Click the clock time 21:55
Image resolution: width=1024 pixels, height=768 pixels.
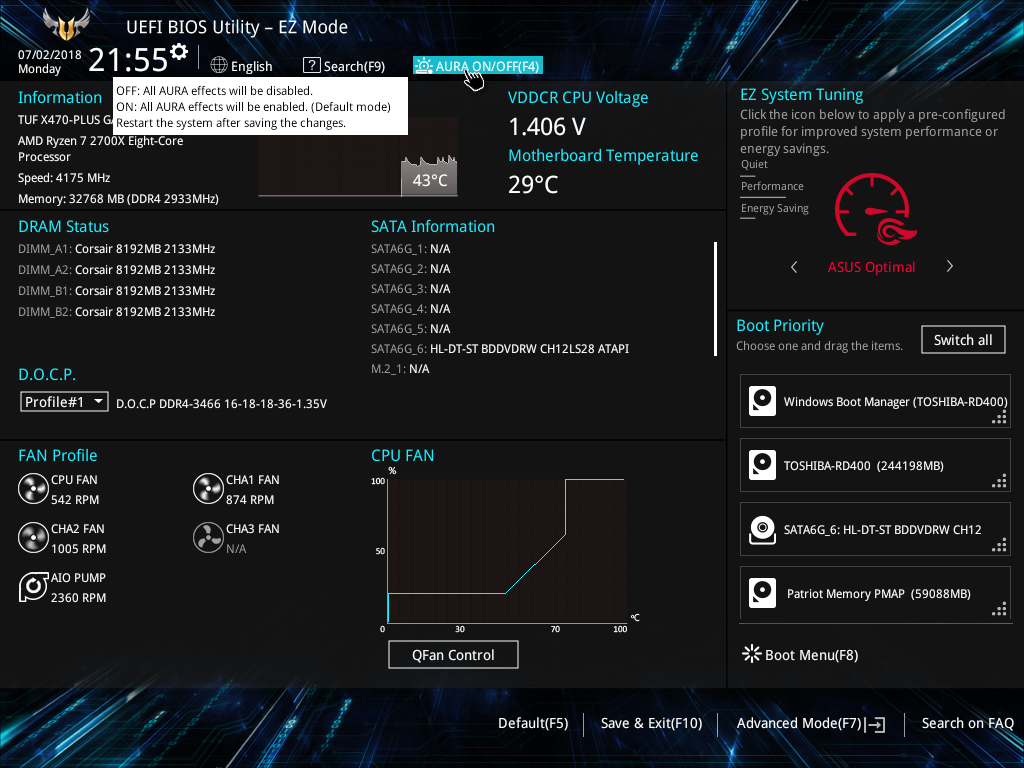[128, 60]
